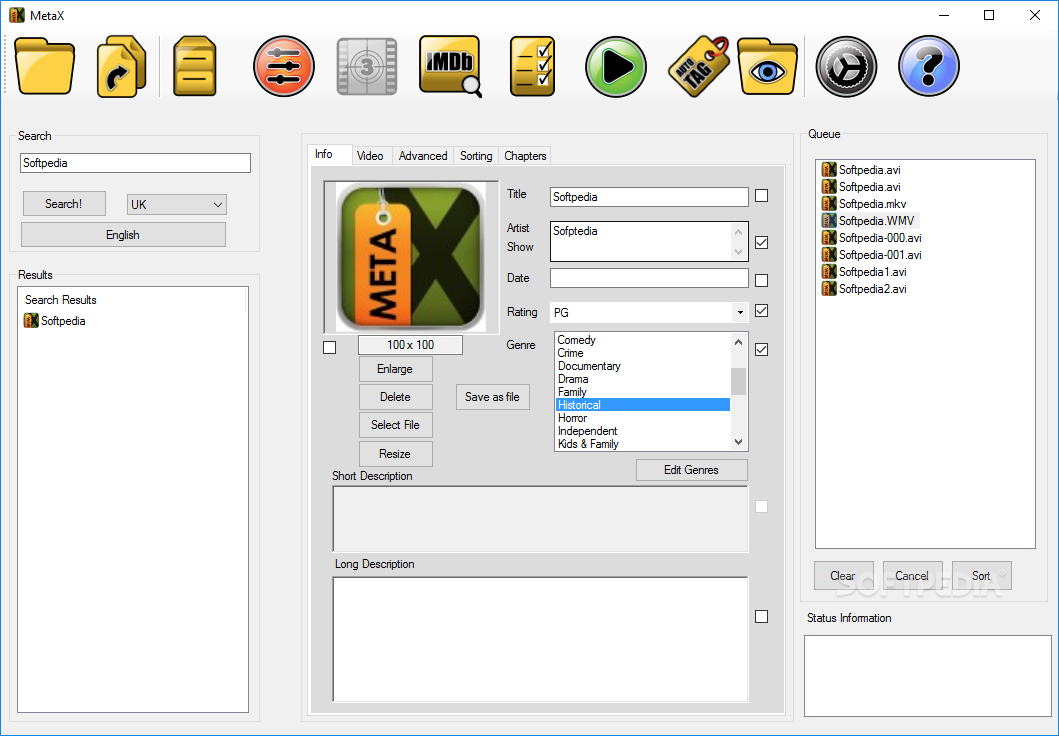Select Kids & Family genre
Image resolution: width=1059 pixels, height=736 pixels.
(642, 444)
